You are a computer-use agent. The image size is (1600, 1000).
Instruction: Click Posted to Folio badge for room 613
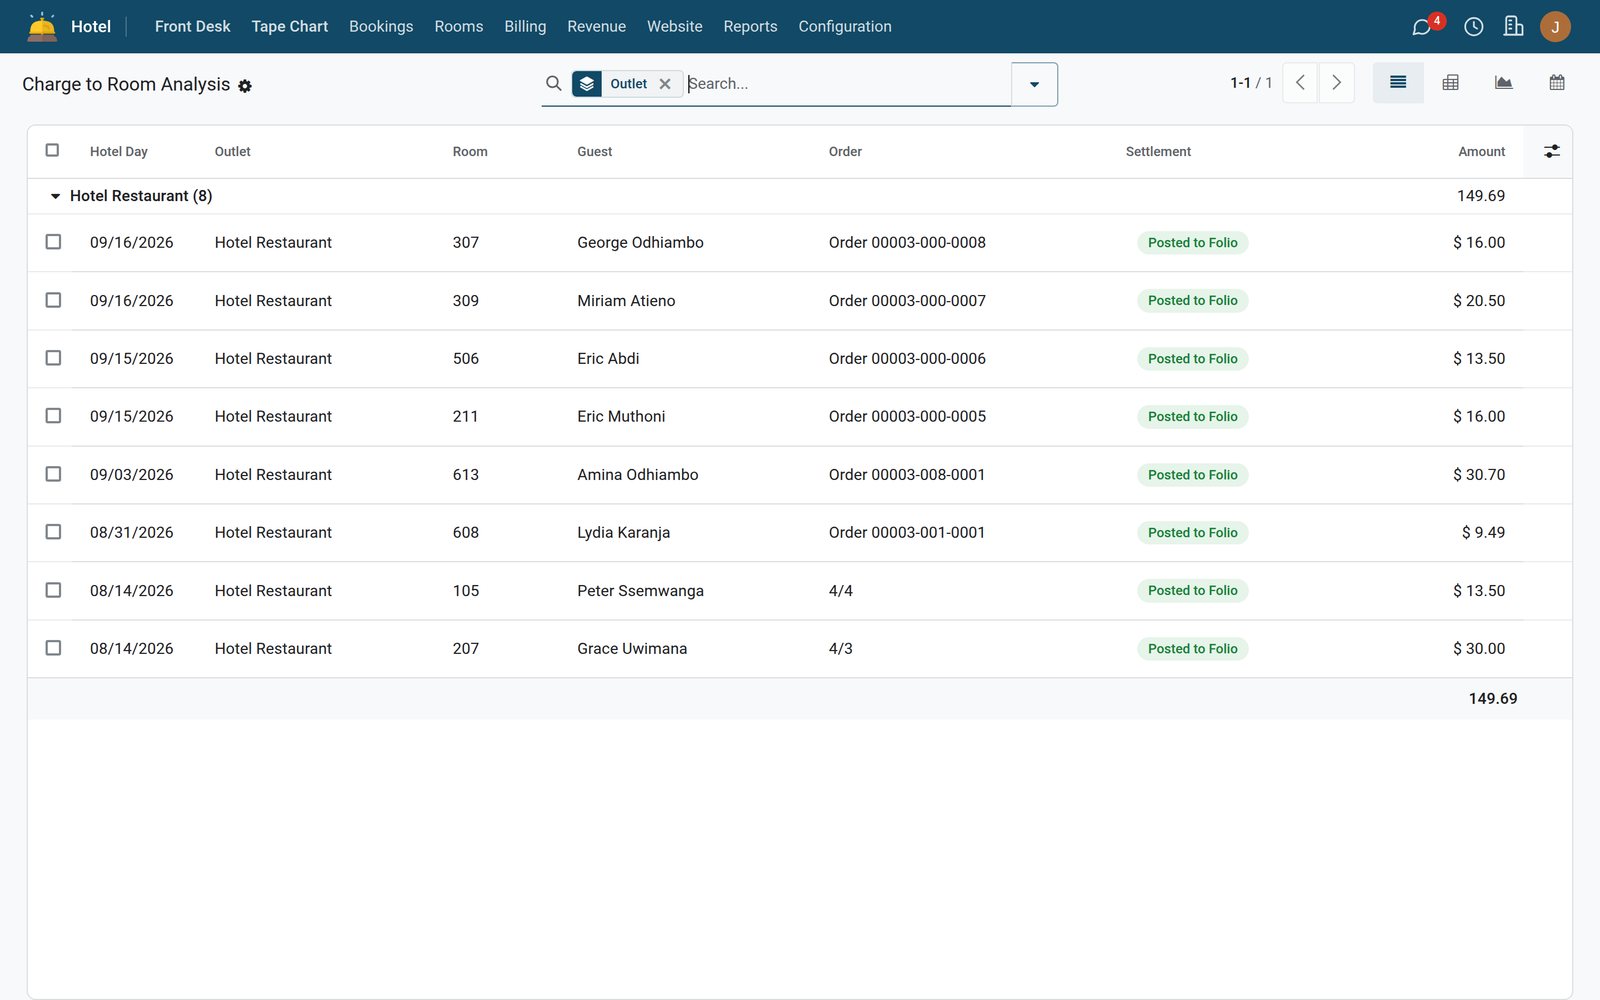pos(1192,475)
